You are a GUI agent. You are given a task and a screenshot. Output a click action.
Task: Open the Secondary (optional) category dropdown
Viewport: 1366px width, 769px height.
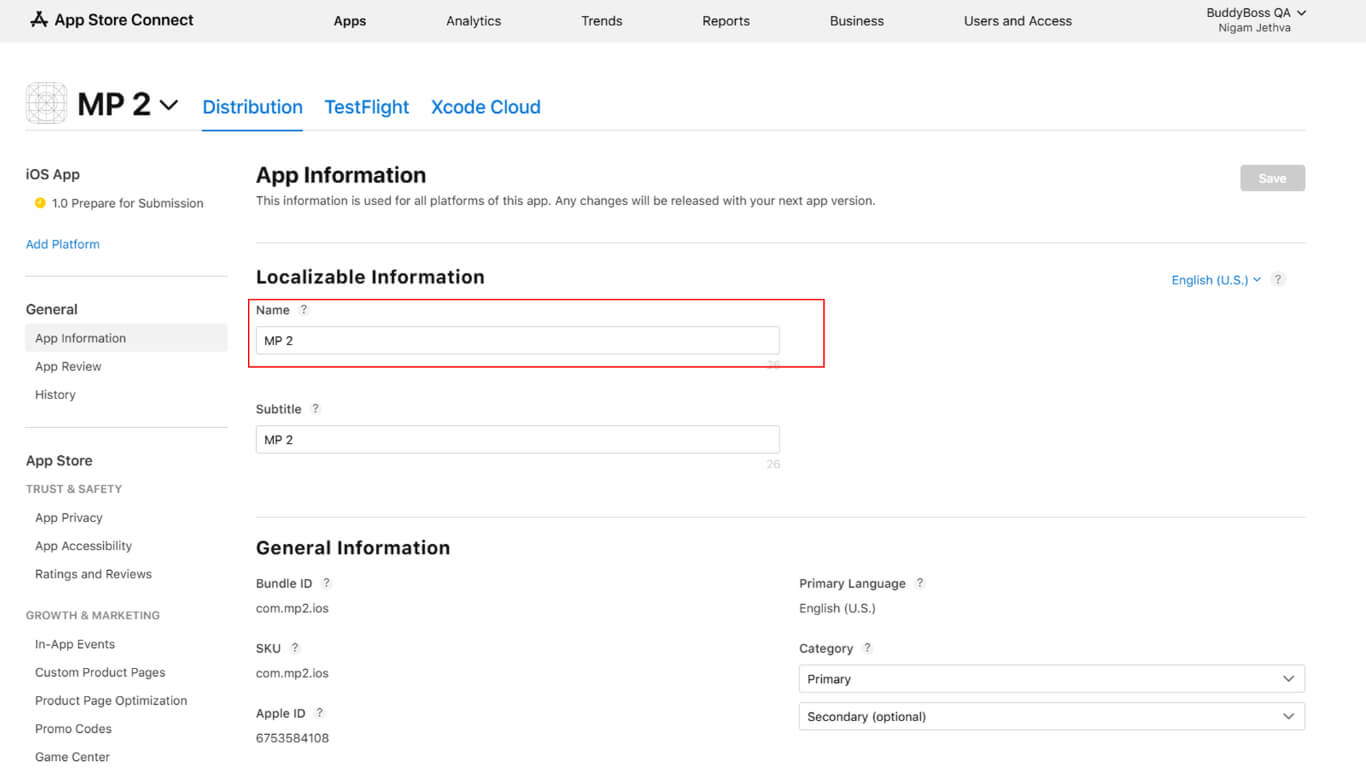[1051, 717]
